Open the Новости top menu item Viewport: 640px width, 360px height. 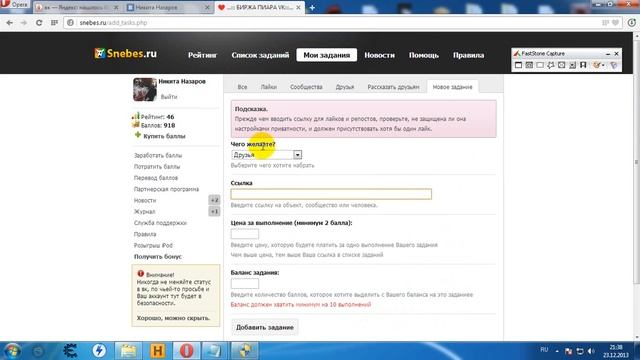[x=380, y=55]
